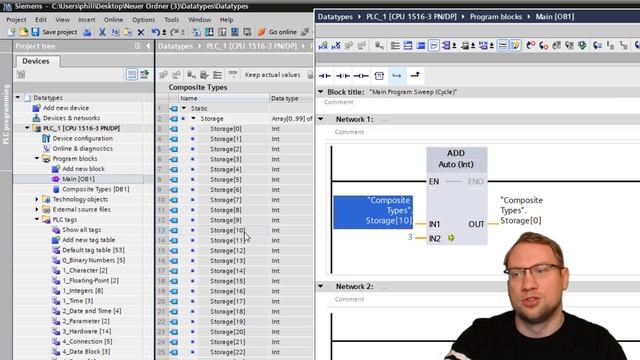Open the Online menu
Image resolution: width=640 pixels, height=360 pixels.
pos(113,20)
